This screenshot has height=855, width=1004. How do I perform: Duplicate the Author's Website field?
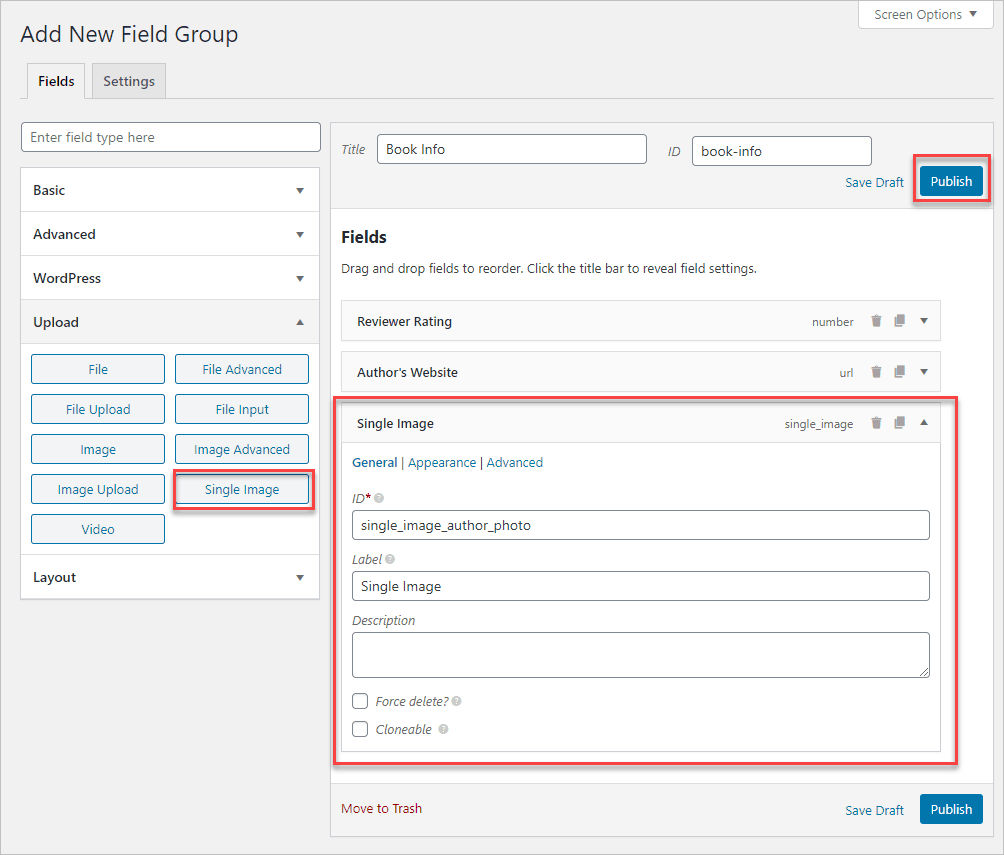(x=899, y=372)
